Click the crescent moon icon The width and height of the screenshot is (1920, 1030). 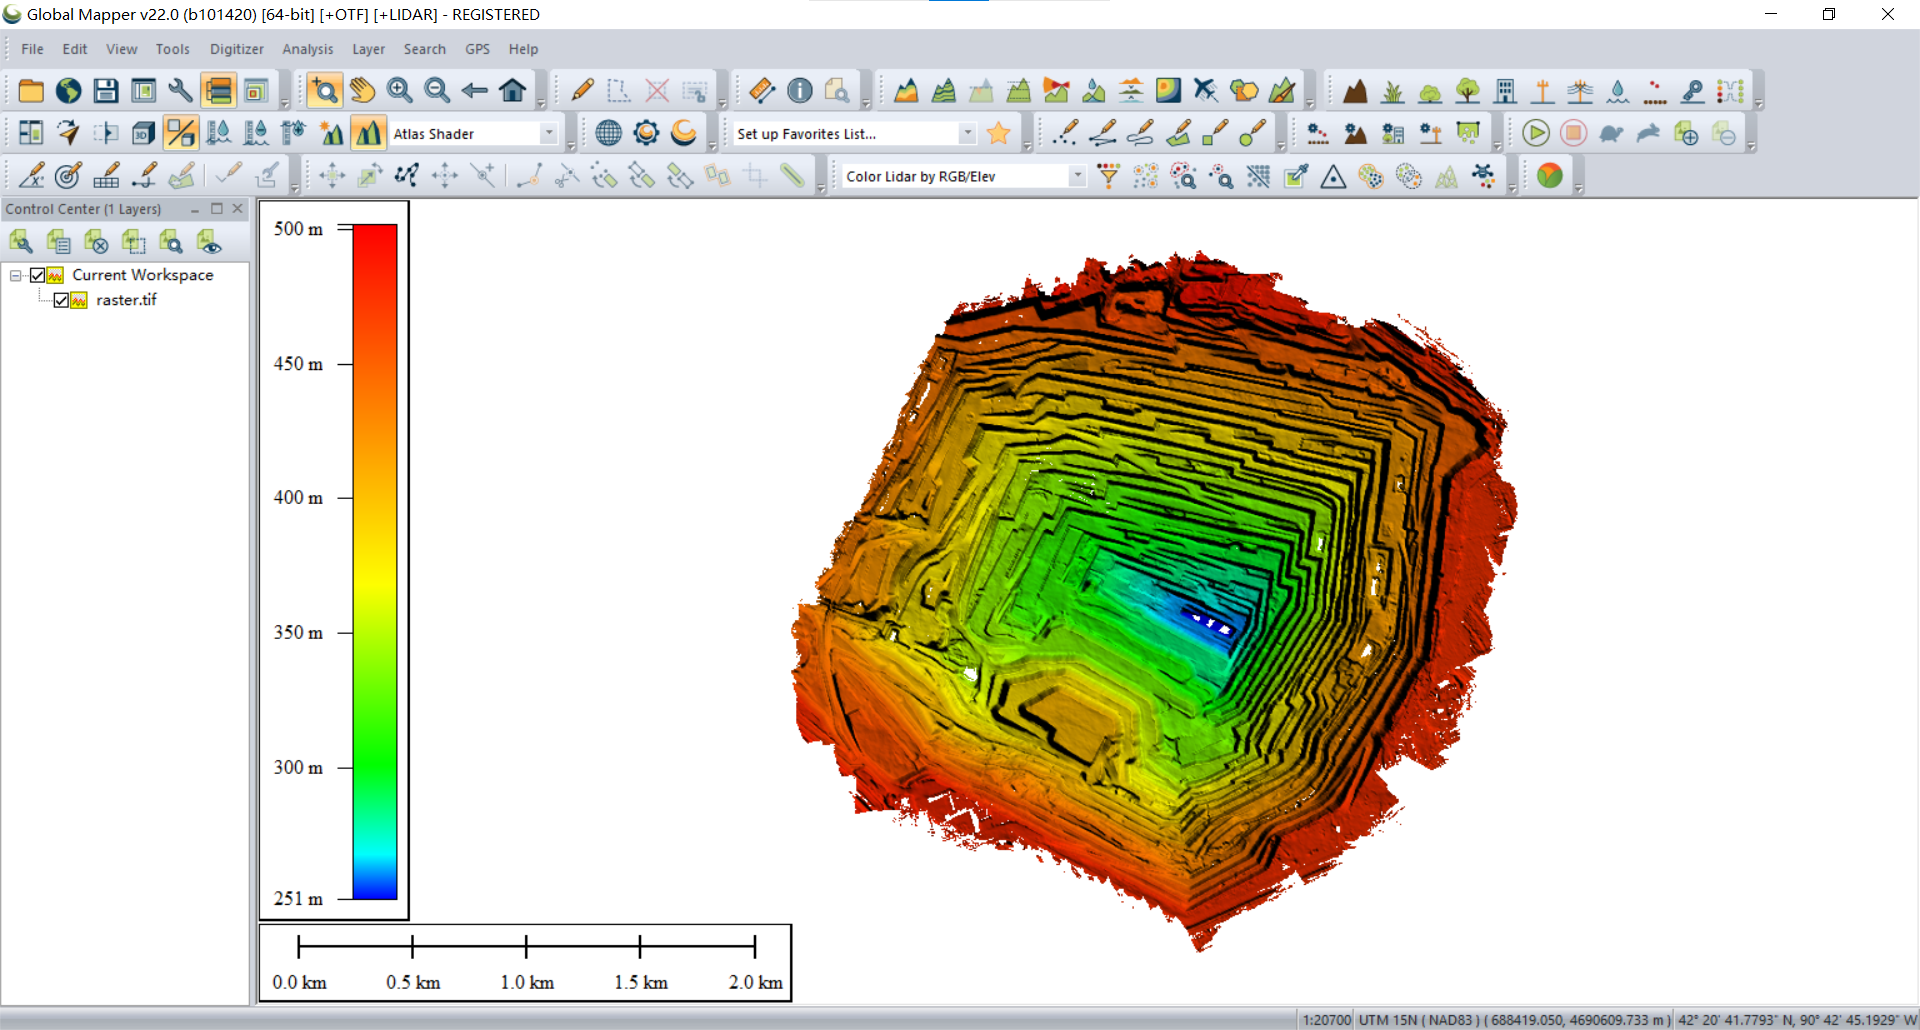(x=684, y=133)
